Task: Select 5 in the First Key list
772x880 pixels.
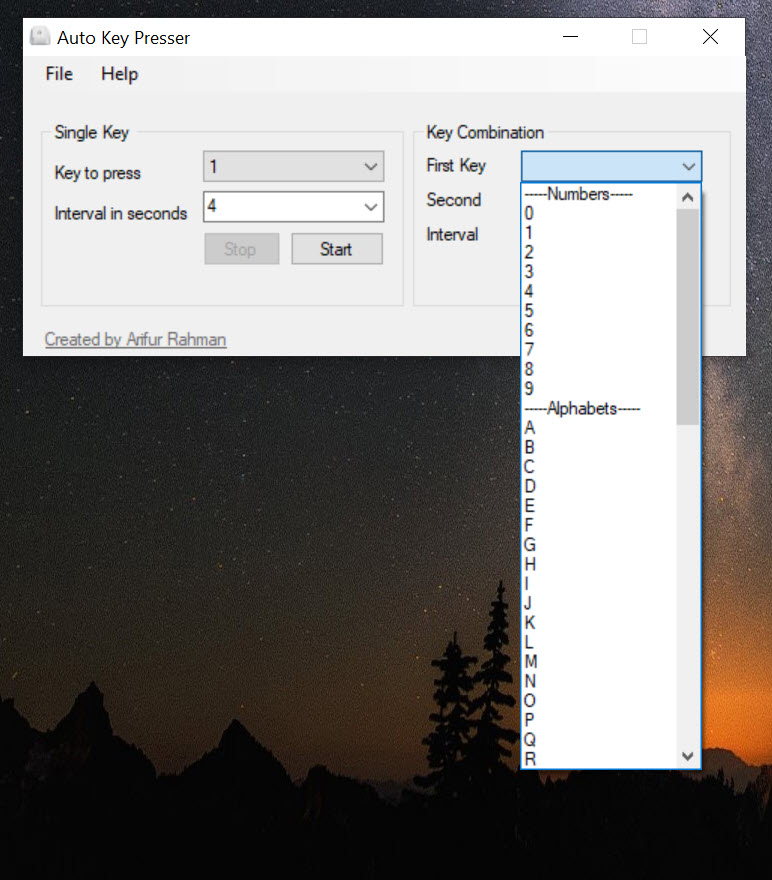Action: point(599,310)
